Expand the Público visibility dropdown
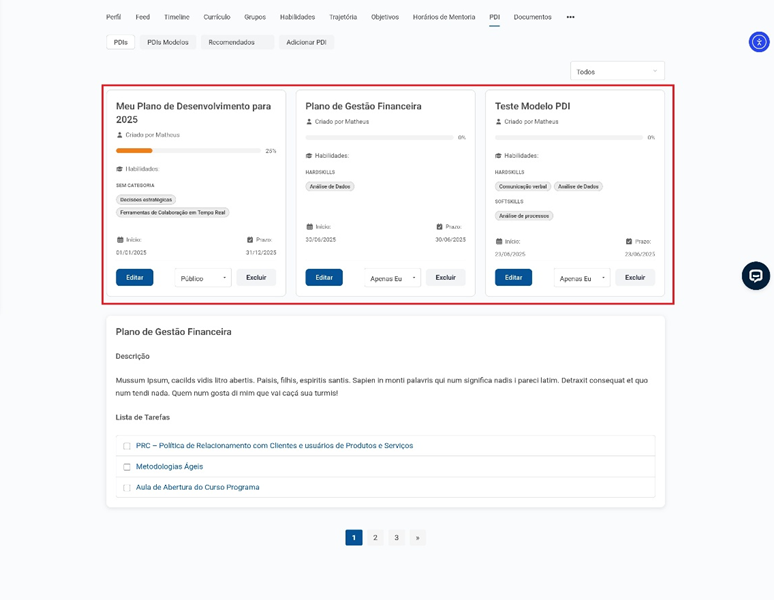Image resolution: width=774 pixels, height=600 pixels. click(203, 278)
